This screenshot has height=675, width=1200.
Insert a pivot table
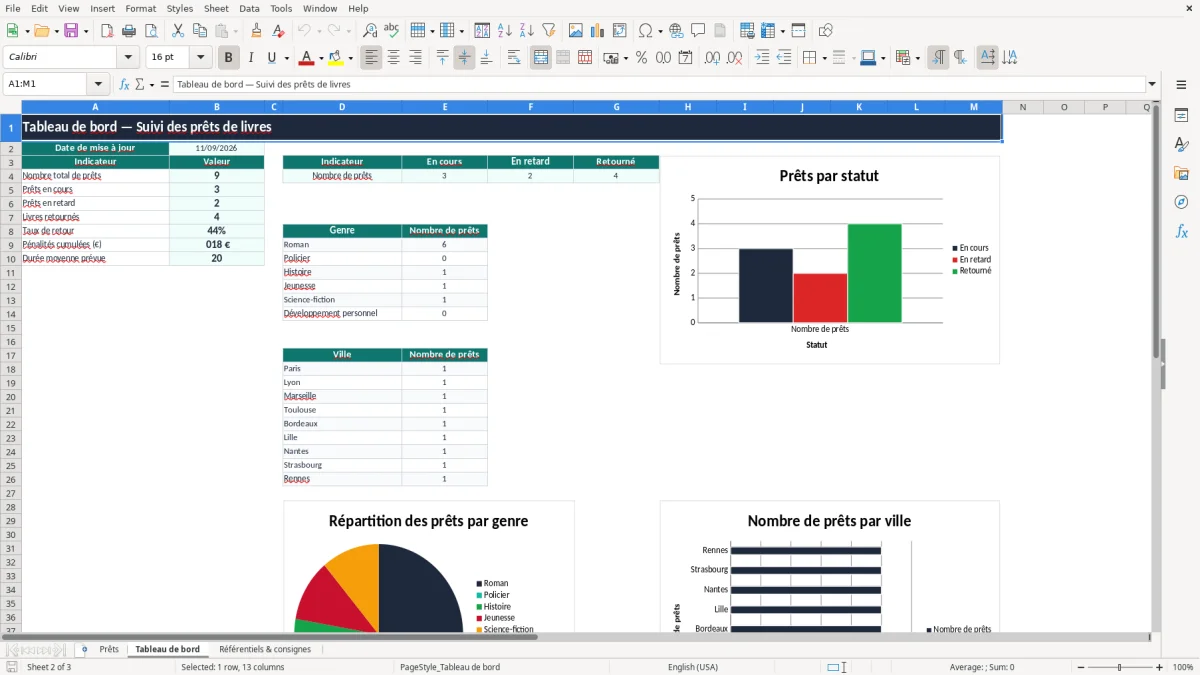tap(620, 31)
